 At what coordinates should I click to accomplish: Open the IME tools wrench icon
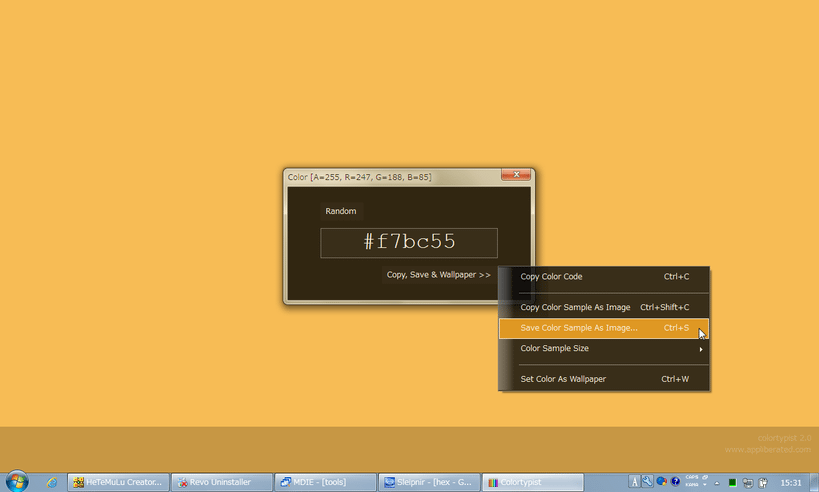point(647,482)
